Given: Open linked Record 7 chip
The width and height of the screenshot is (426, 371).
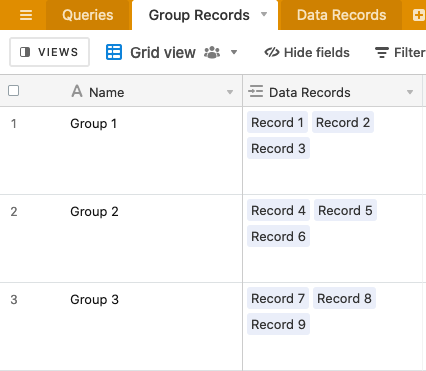Looking at the screenshot, I should [278, 298].
